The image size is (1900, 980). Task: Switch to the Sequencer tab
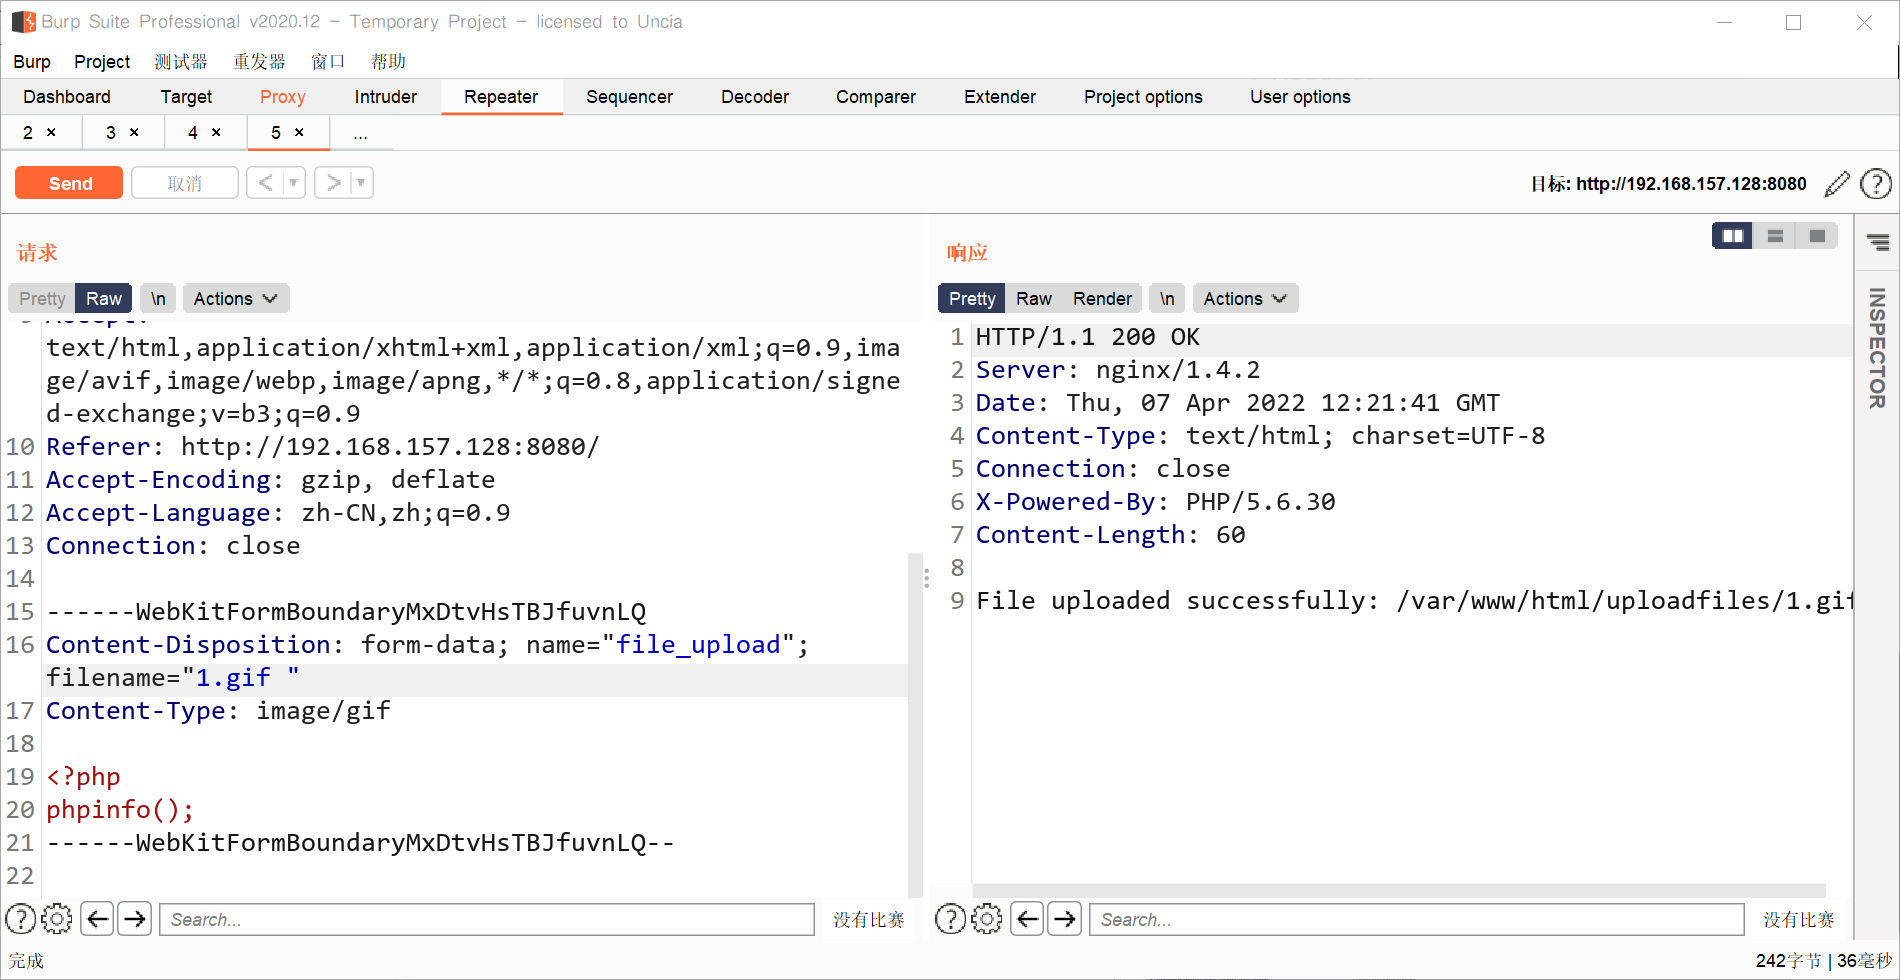pyautogui.click(x=629, y=97)
